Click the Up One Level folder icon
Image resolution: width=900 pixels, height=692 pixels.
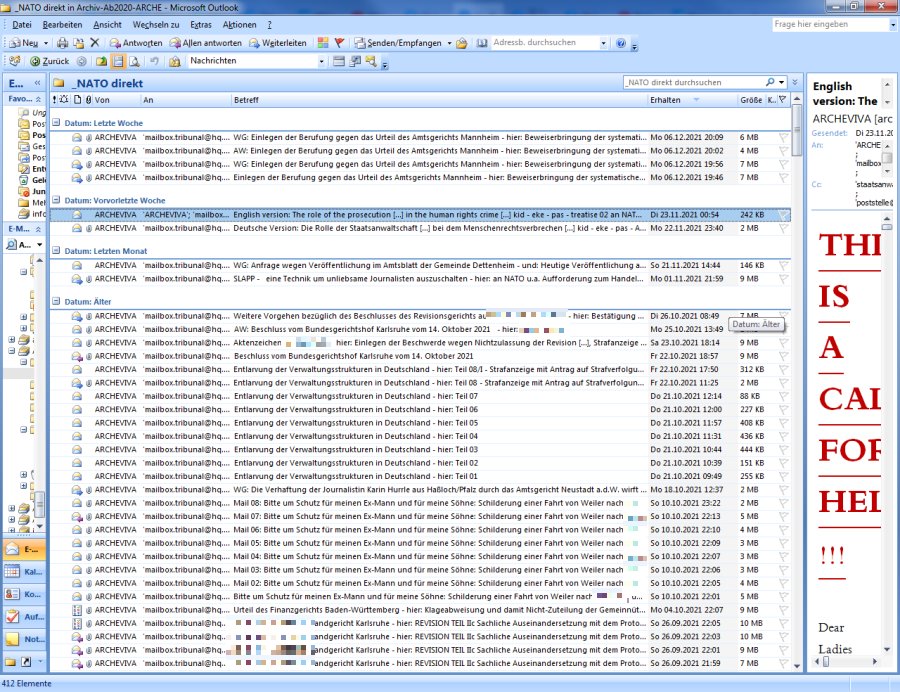coord(101,61)
